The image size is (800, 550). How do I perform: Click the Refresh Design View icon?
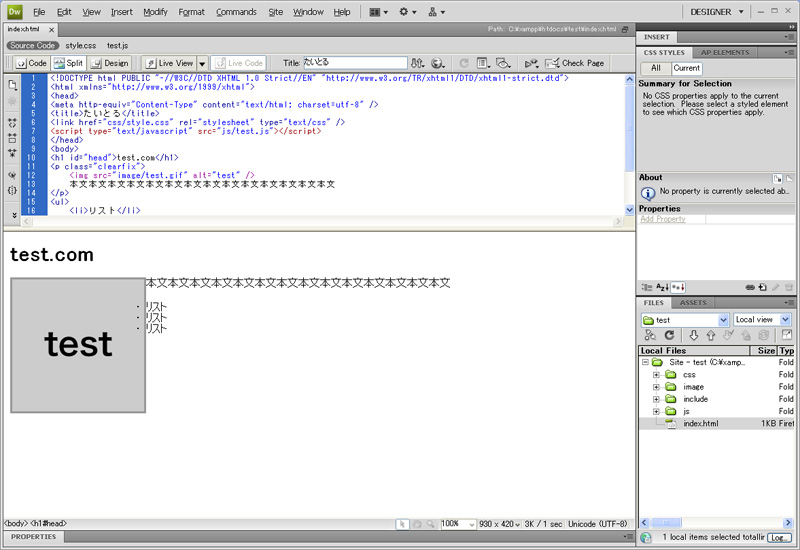click(464, 63)
